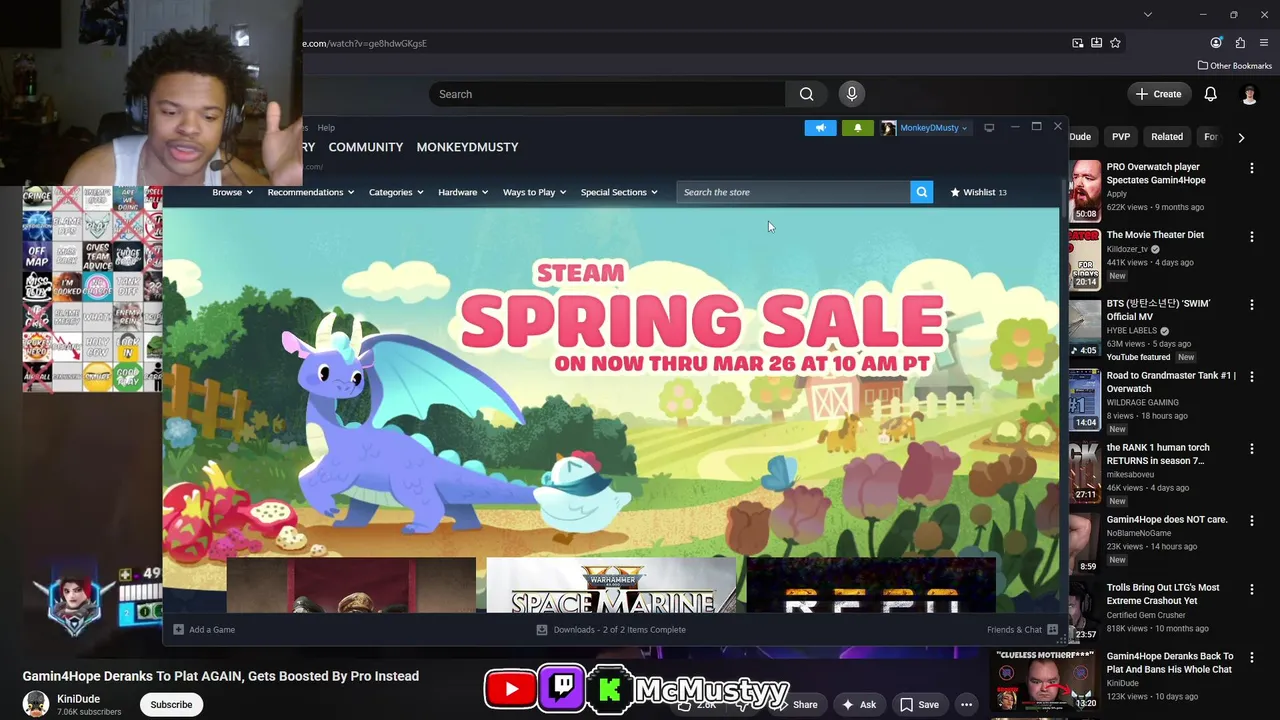Open the browser Extensions puzzle icon
This screenshot has width=1280, height=720.
click(x=1240, y=43)
